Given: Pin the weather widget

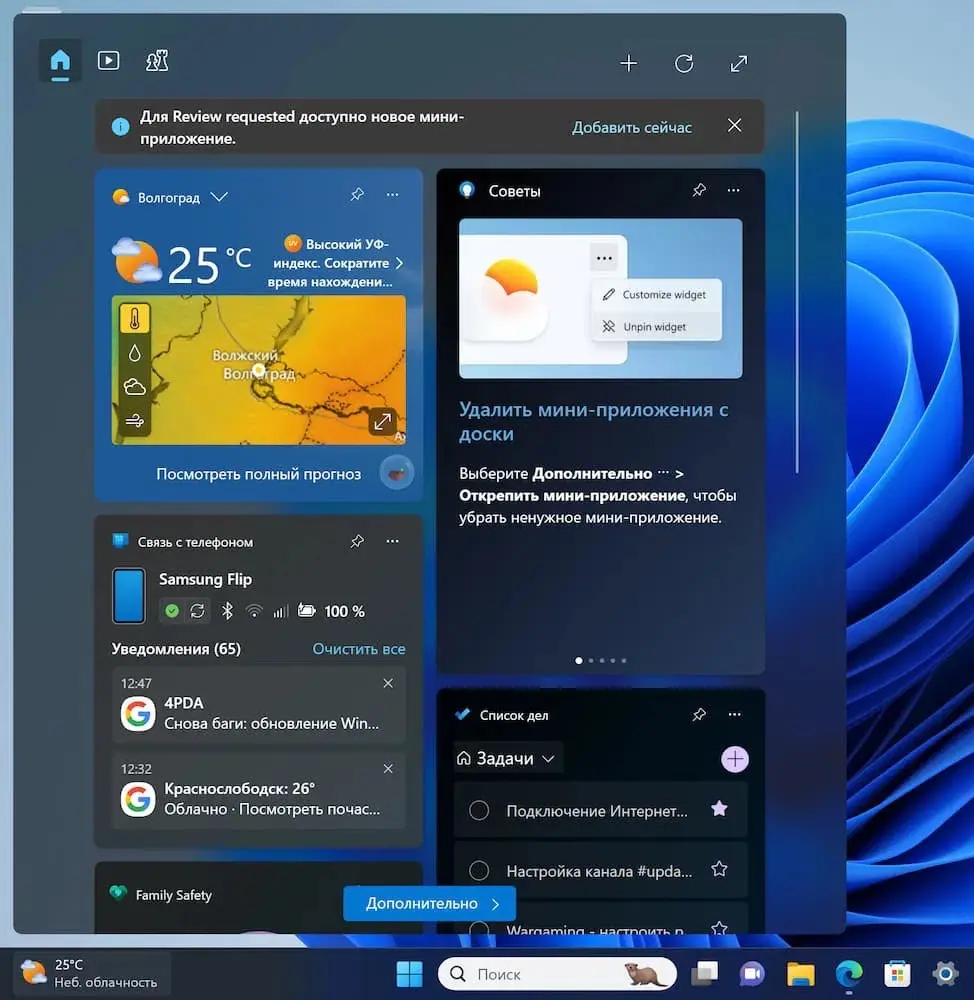Looking at the screenshot, I should tap(357, 195).
